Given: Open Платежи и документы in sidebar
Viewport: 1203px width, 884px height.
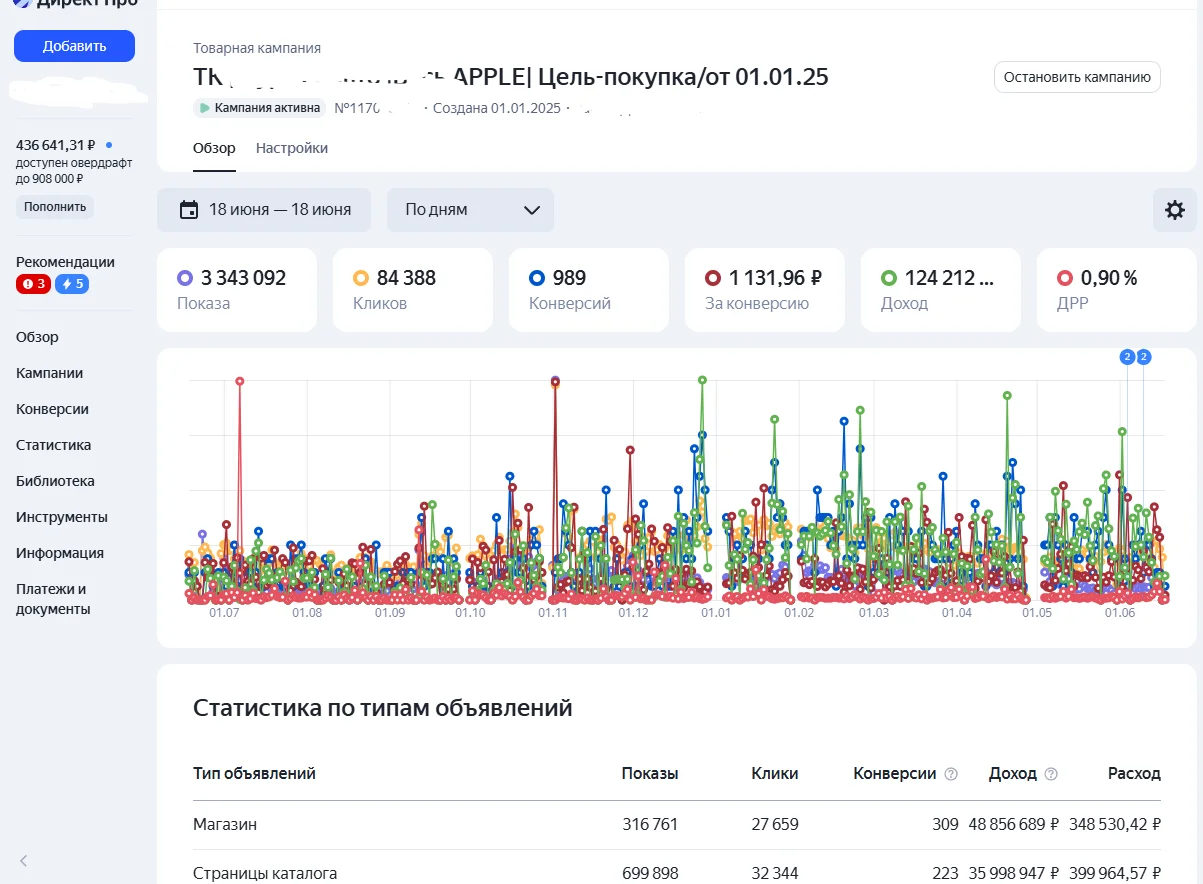Looking at the screenshot, I should (53, 599).
